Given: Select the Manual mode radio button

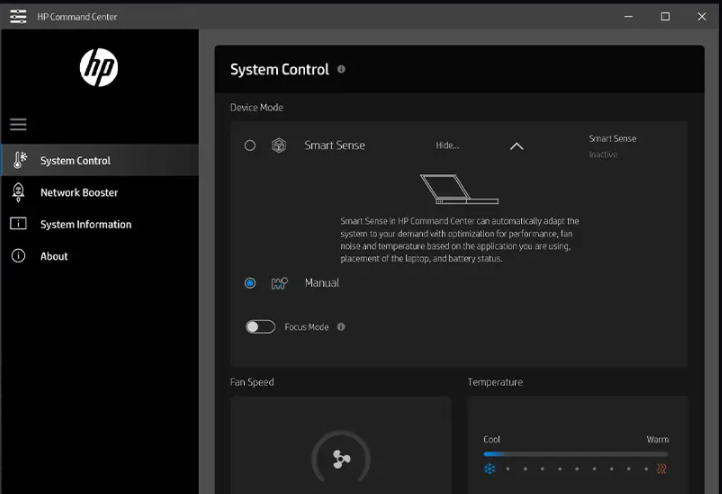Looking at the screenshot, I should coord(250,283).
